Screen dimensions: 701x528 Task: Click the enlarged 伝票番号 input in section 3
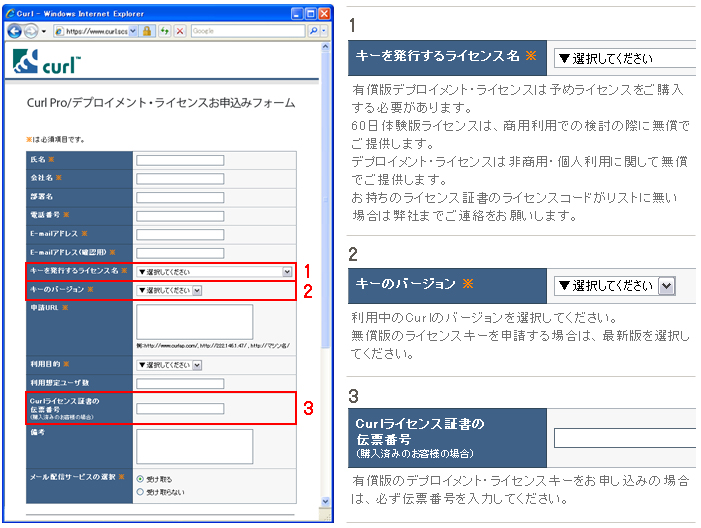coord(625,438)
